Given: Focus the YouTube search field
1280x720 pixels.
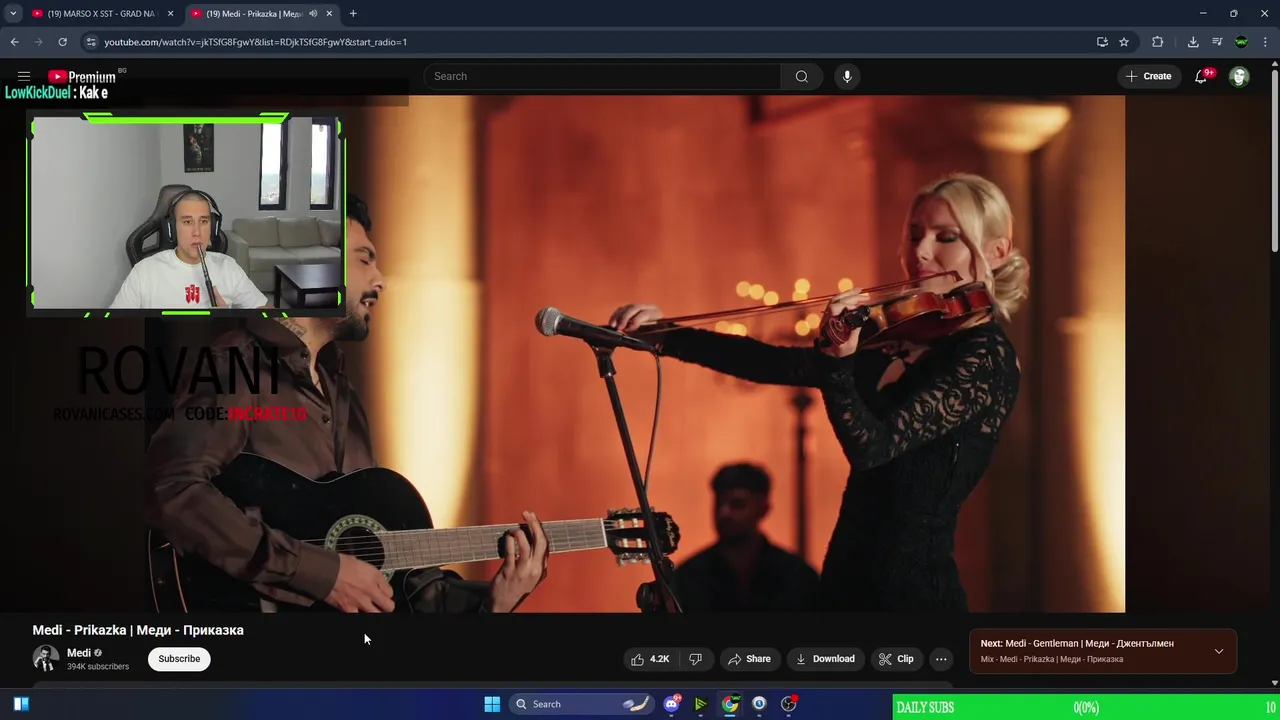Looking at the screenshot, I should pos(602,76).
